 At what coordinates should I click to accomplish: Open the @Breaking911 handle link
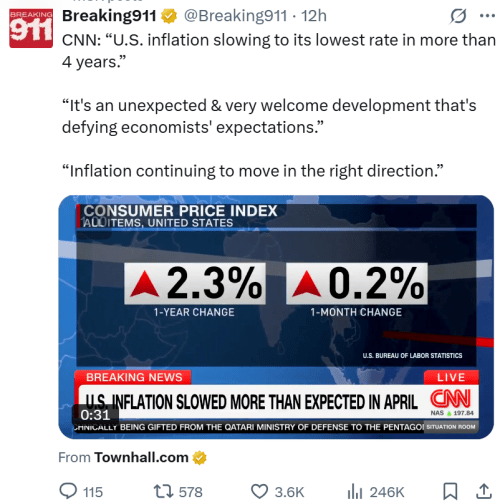click(x=235, y=16)
